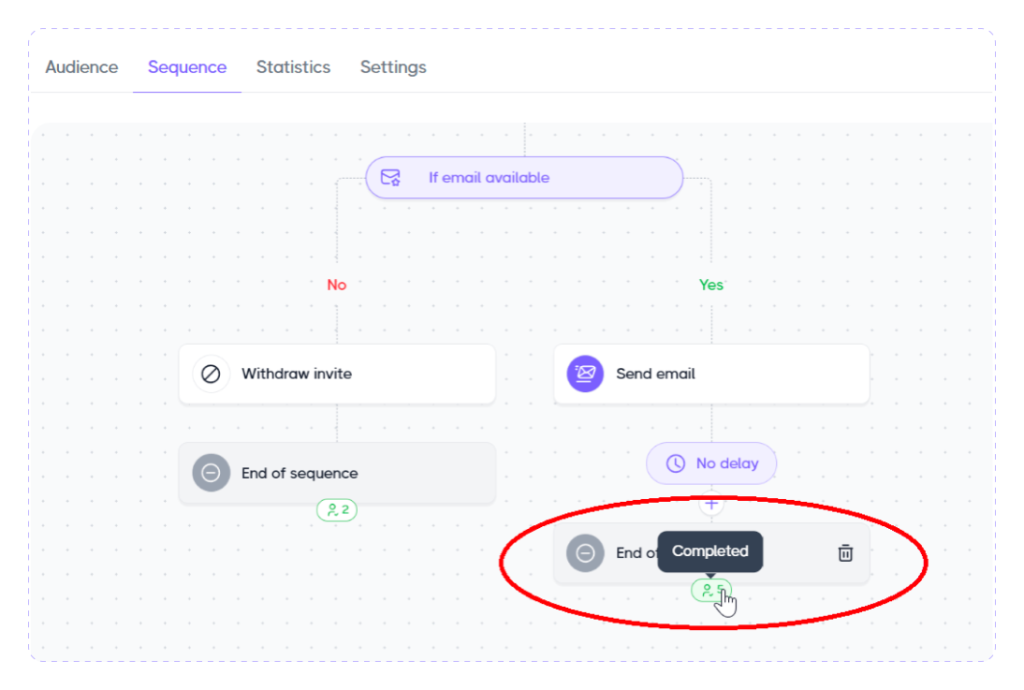This screenshot has width=1024, height=690.
Task: Click the purple Send email icon
Action: coord(585,374)
